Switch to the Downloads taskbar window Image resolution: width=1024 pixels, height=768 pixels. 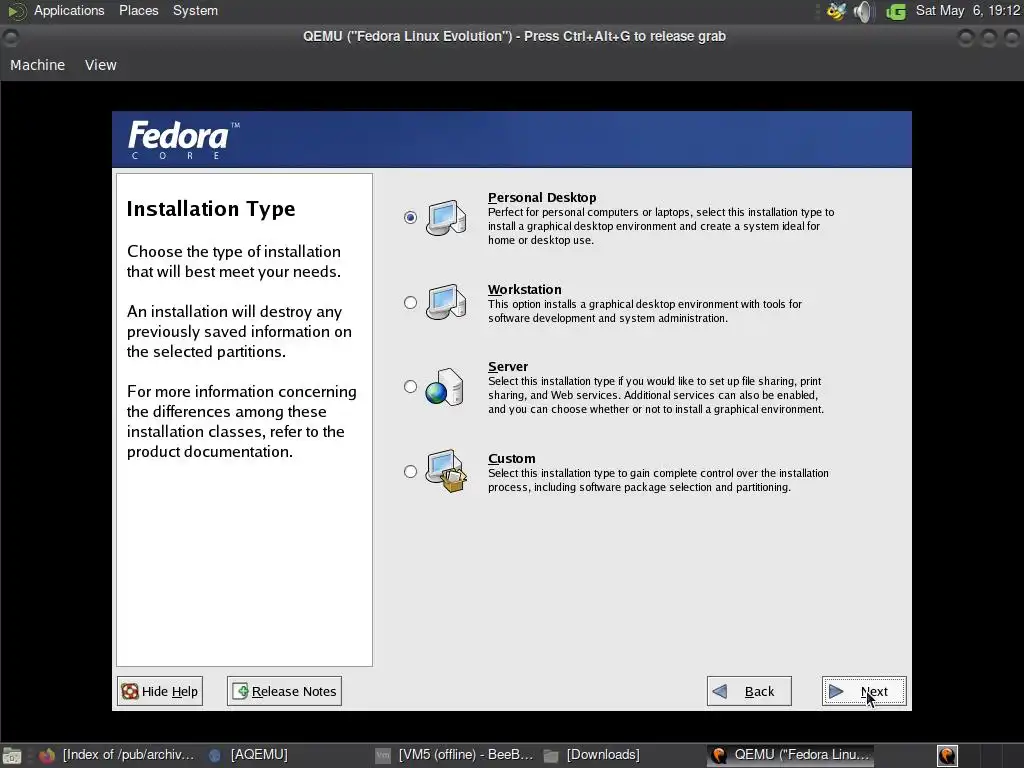(x=592, y=754)
